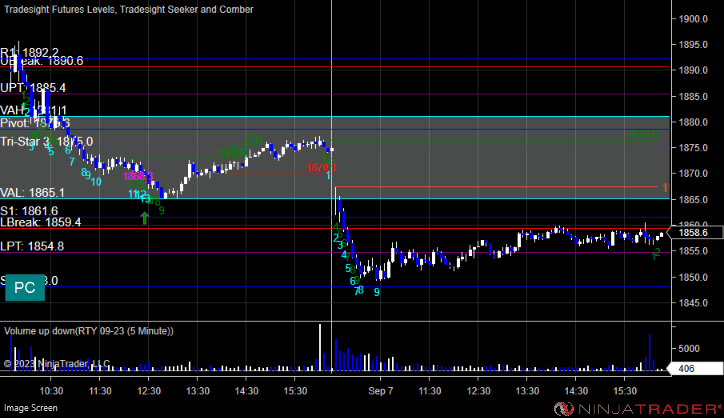Click the 1880.0 price axis label
724x418 pixels.
click(693, 122)
